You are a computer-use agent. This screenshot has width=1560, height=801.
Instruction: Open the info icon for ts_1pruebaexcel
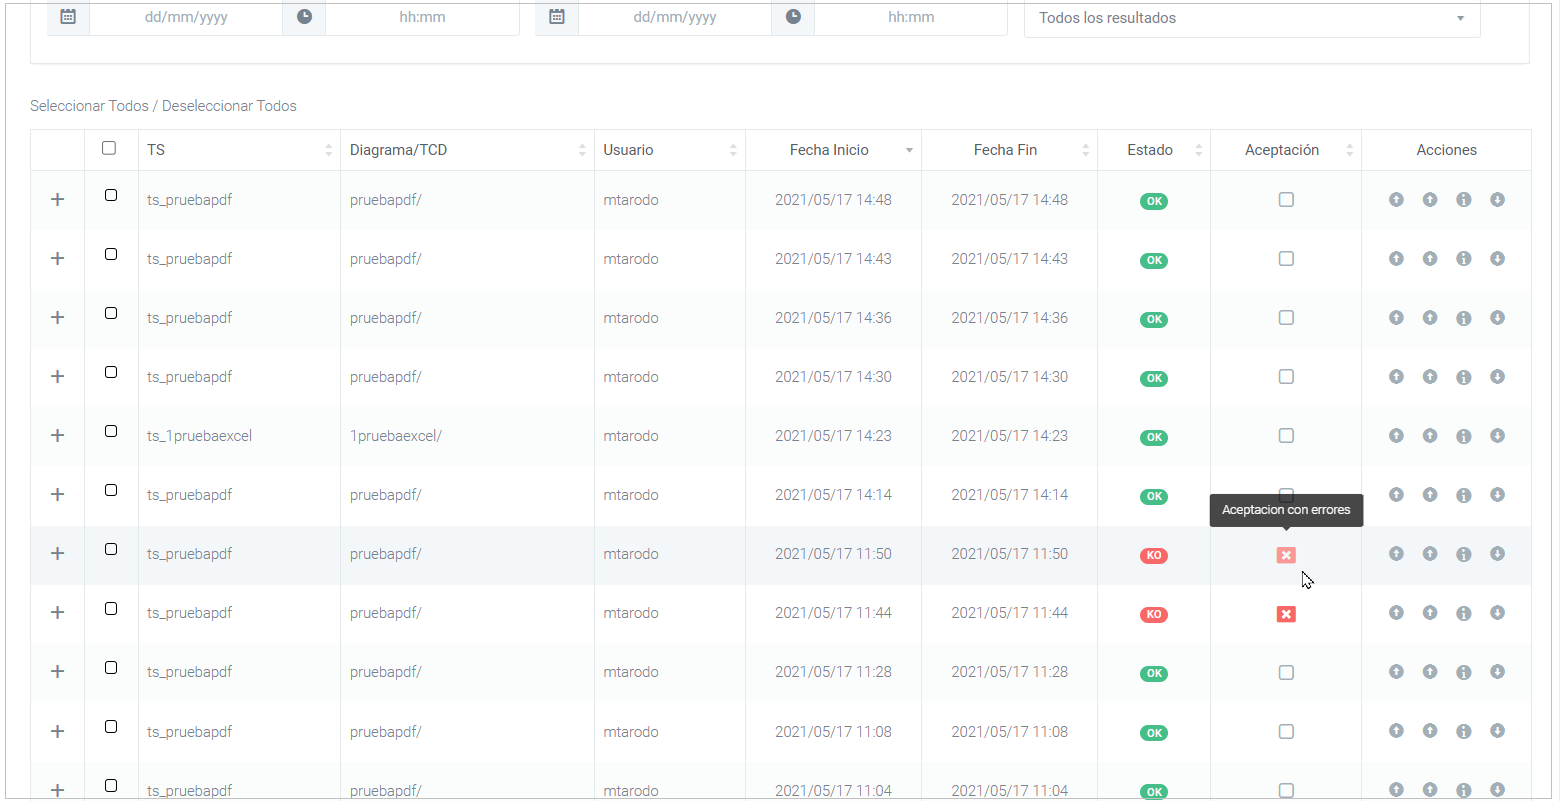click(1463, 436)
